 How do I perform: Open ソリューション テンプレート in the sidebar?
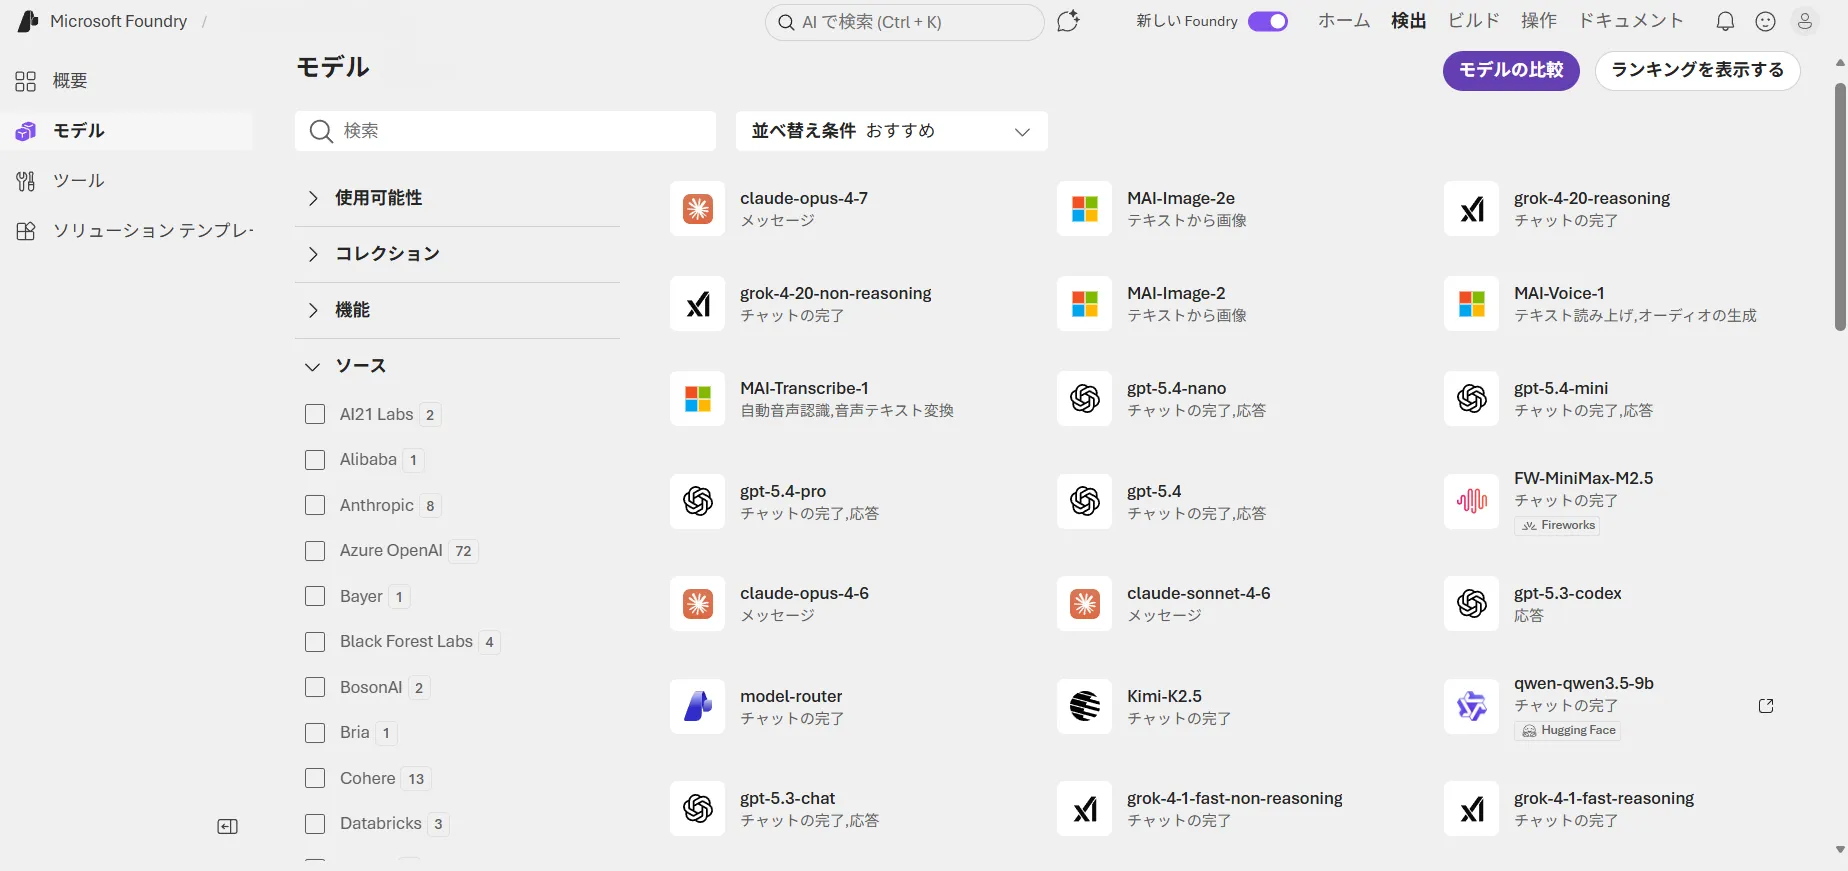click(x=128, y=231)
